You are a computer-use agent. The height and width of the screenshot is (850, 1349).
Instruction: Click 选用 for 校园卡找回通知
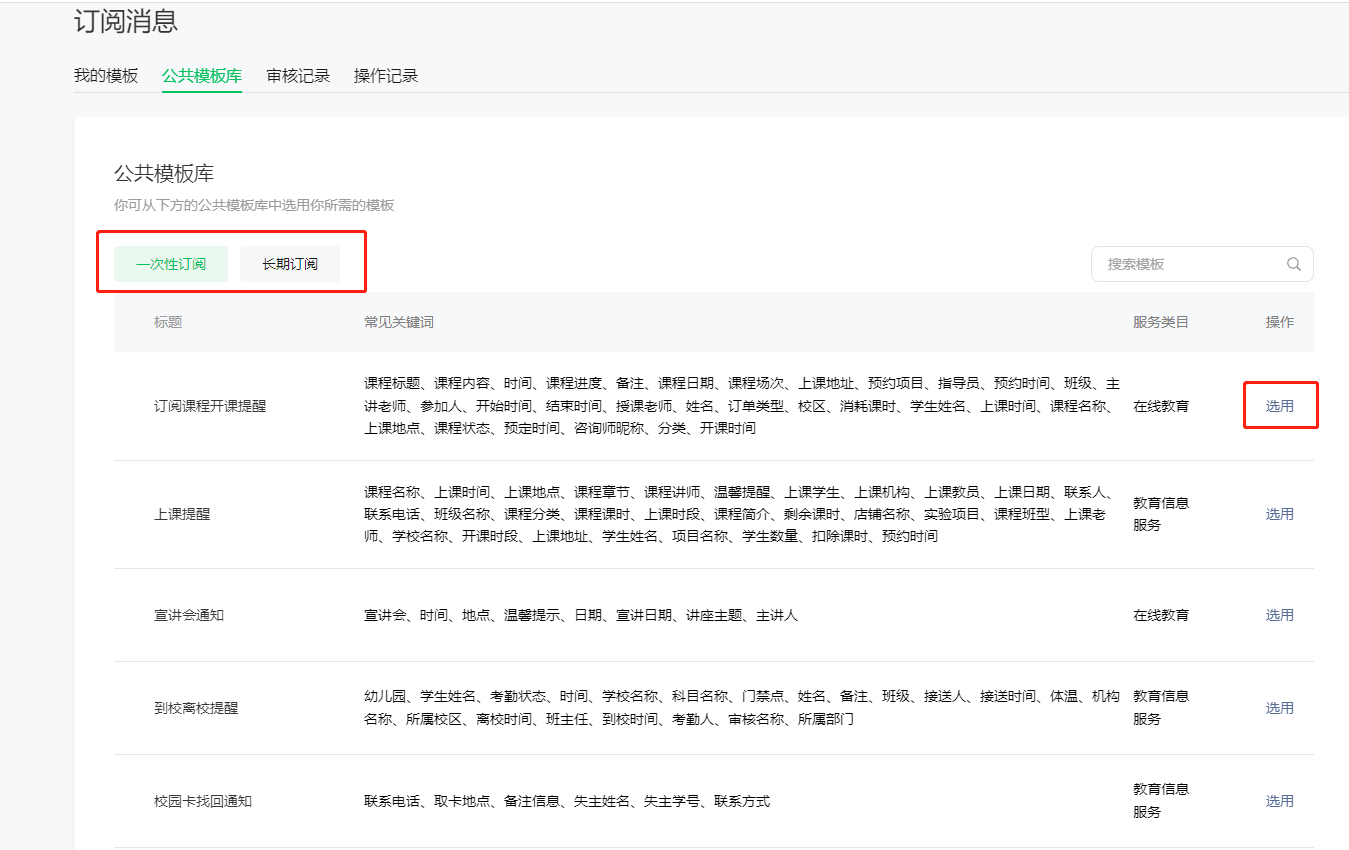pos(1280,801)
